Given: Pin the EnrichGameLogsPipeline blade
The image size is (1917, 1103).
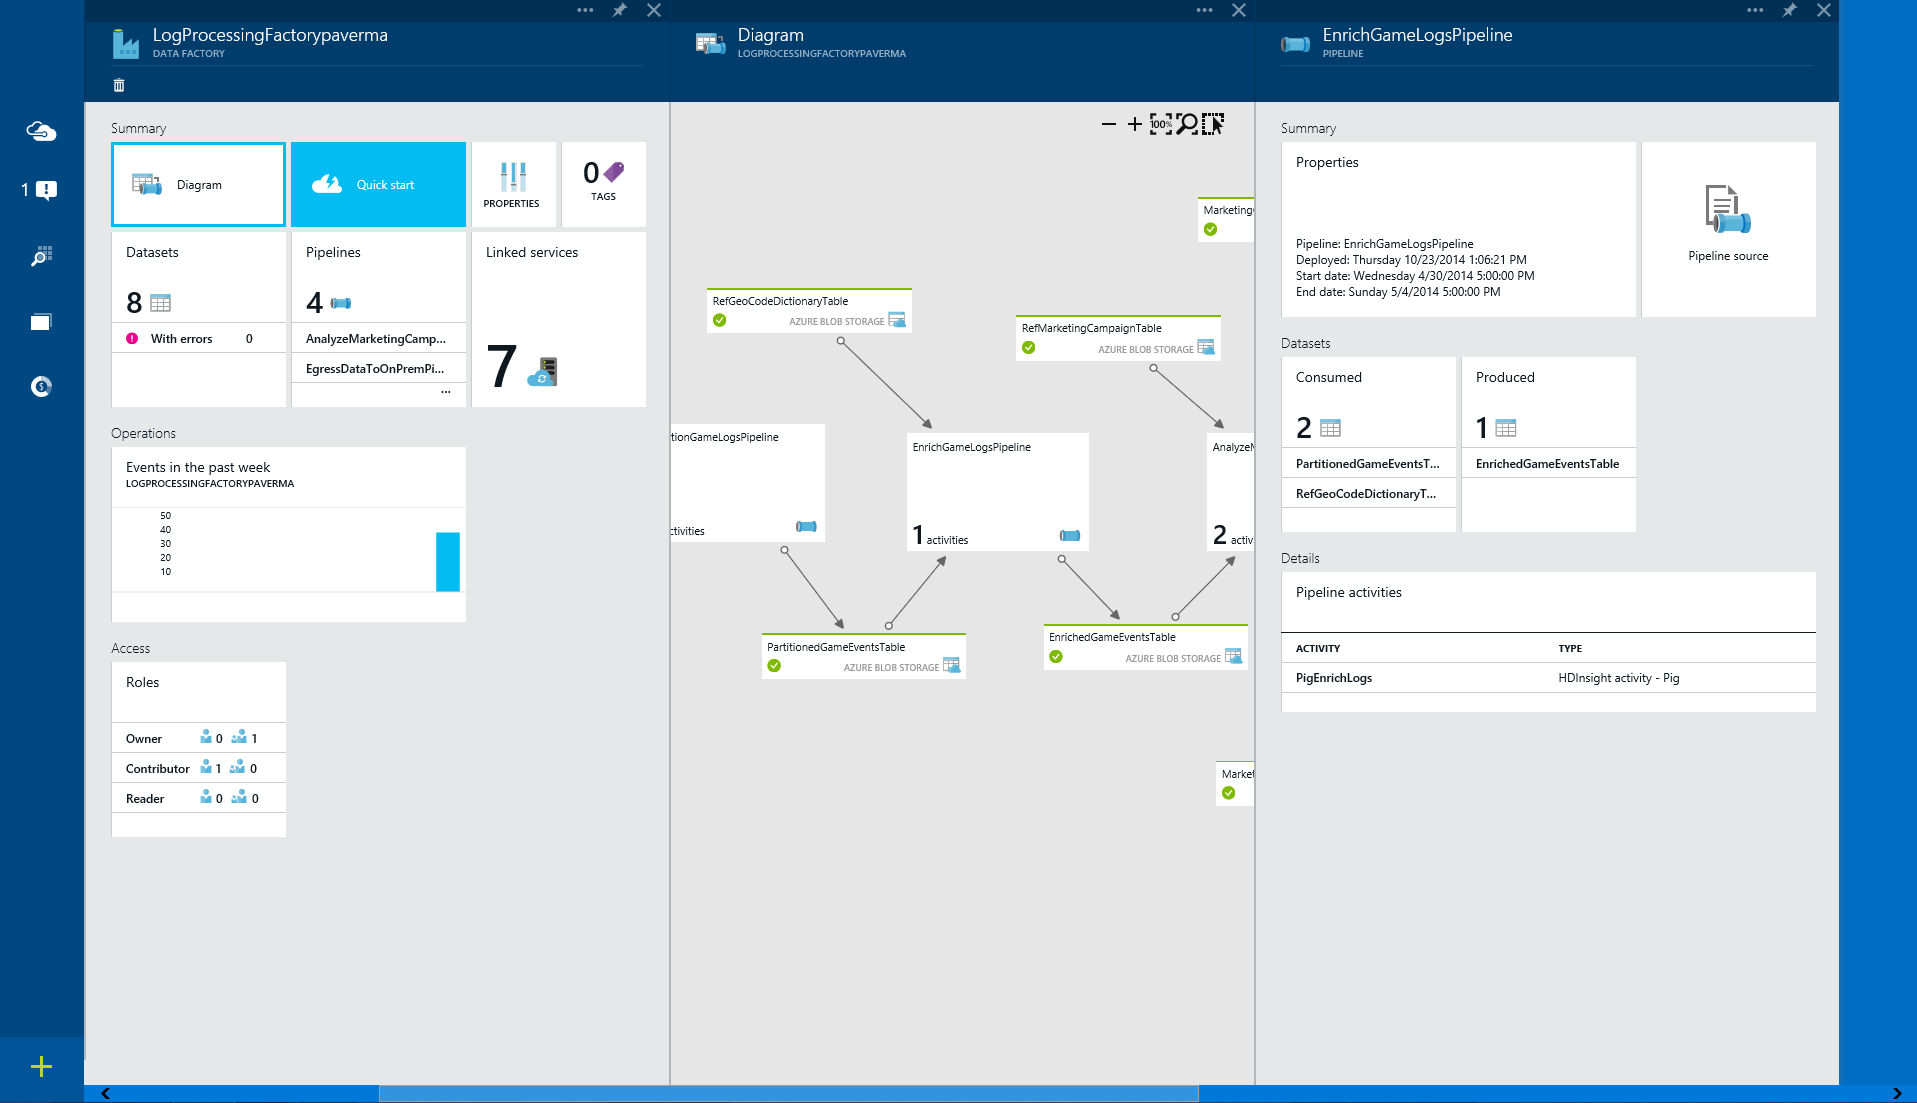Looking at the screenshot, I should (1790, 10).
